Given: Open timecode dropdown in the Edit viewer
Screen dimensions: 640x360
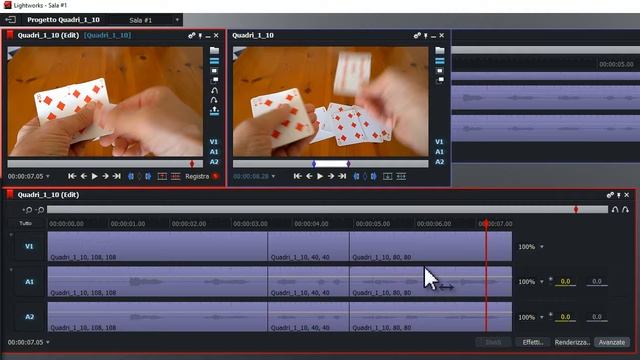Looking at the screenshot, I should tap(48, 176).
